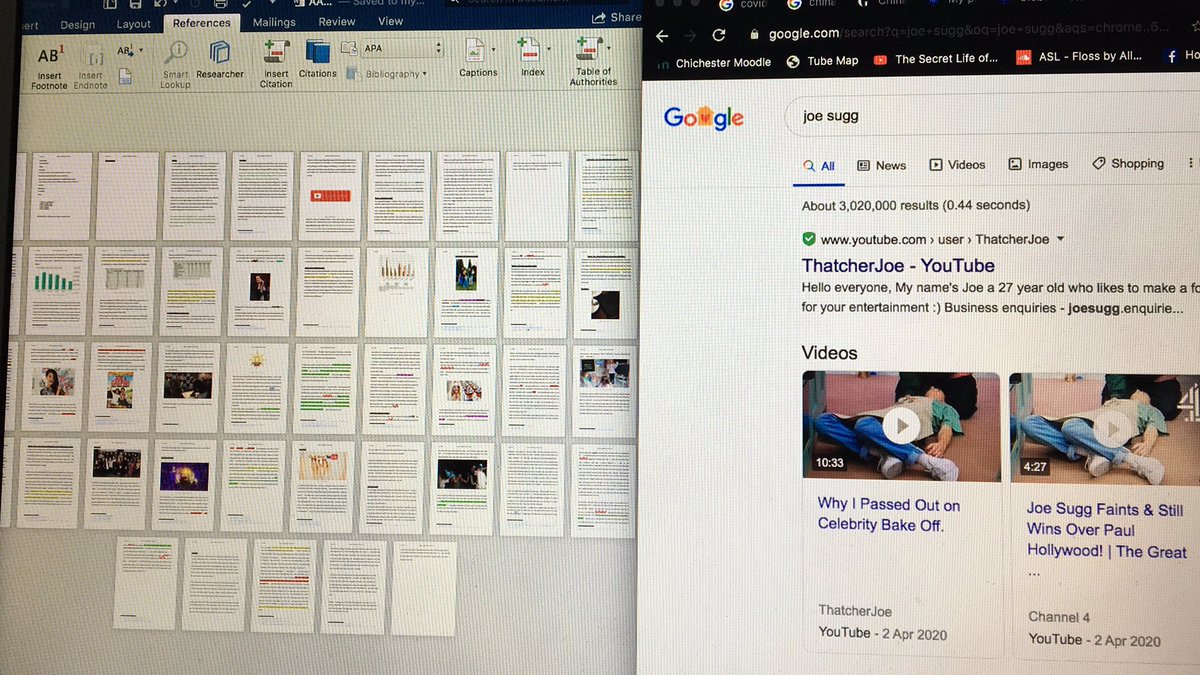Switch to the View tab in Word
Screen dimensions: 1200x675
tap(391, 21)
